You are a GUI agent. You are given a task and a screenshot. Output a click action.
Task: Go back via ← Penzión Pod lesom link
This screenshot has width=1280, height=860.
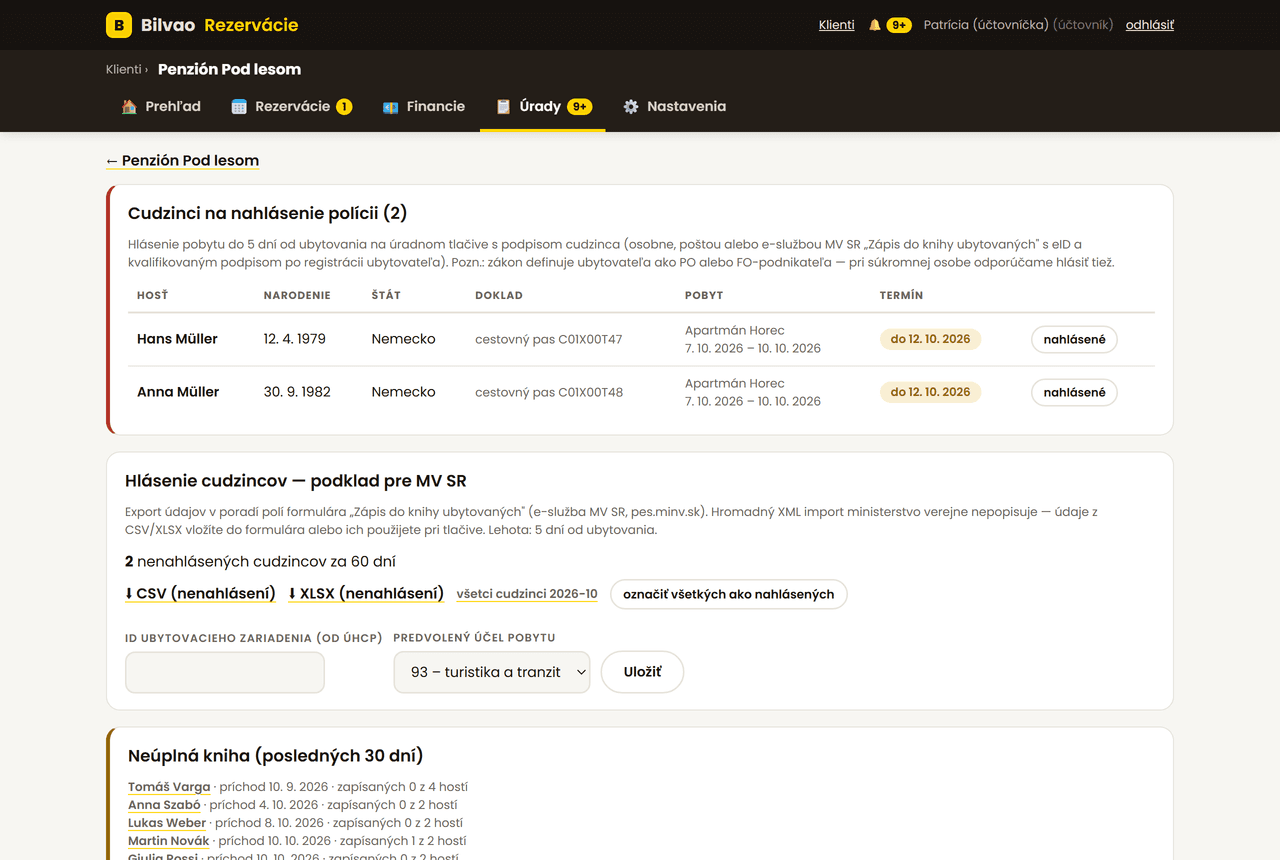pyautogui.click(x=182, y=160)
